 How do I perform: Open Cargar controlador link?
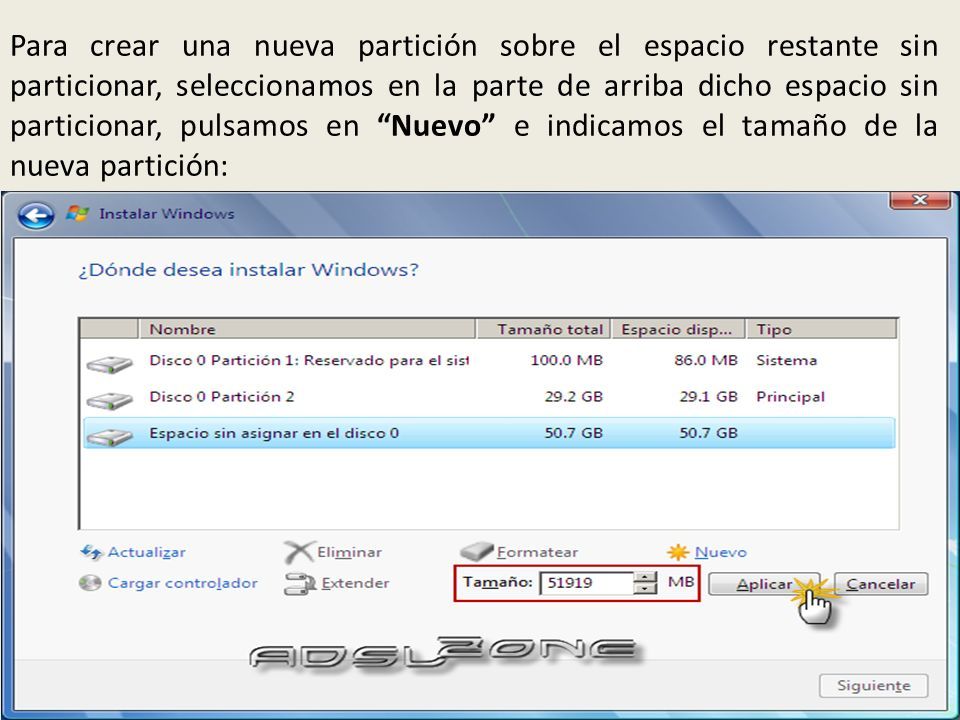click(x=182, y=583)
